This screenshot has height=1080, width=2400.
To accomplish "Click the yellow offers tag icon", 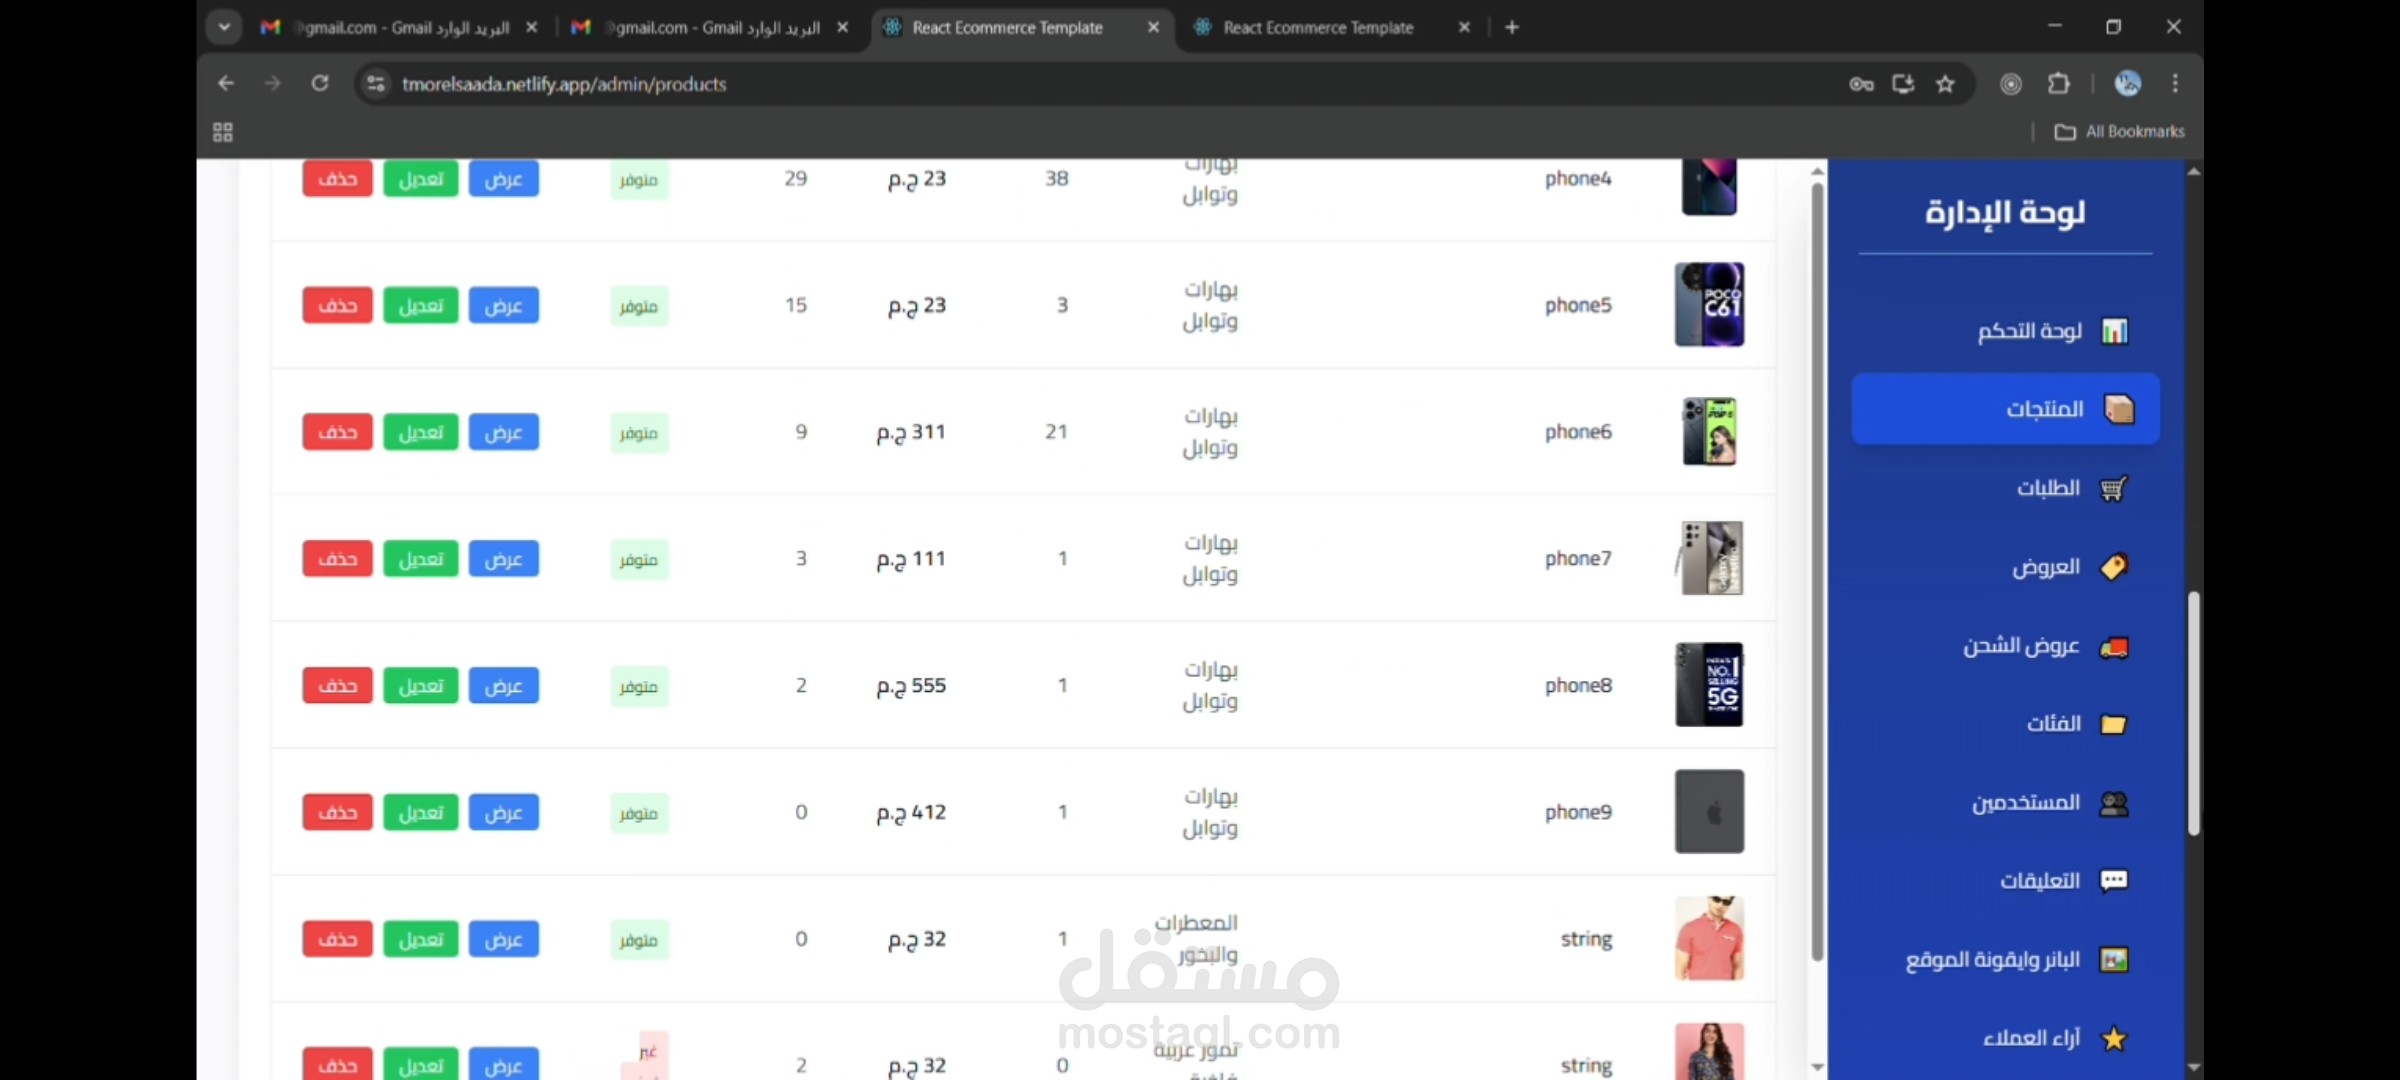I will pyautogui.click(x=2113, y=567).
